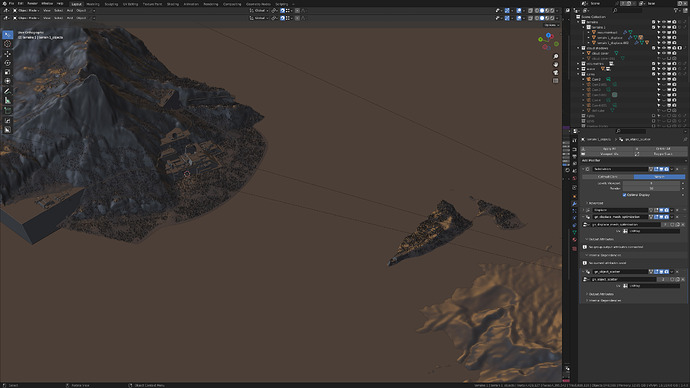
Task: Choose Catmull-Clark subdivision type
Action: [x=608, y=177]
